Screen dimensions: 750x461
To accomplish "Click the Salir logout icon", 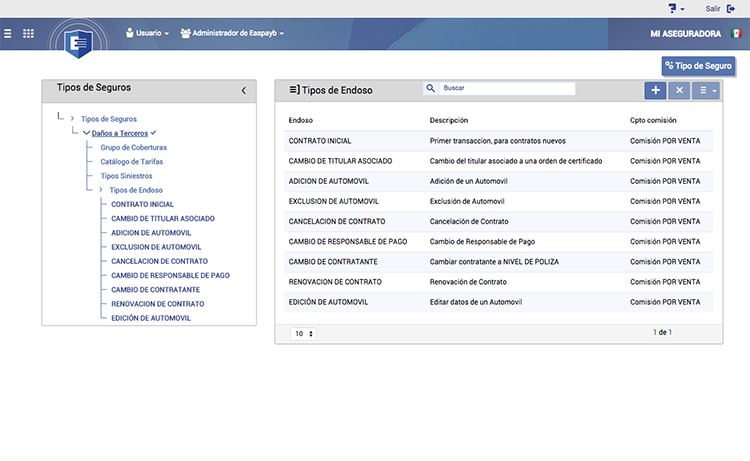I will tap(731, 9).
